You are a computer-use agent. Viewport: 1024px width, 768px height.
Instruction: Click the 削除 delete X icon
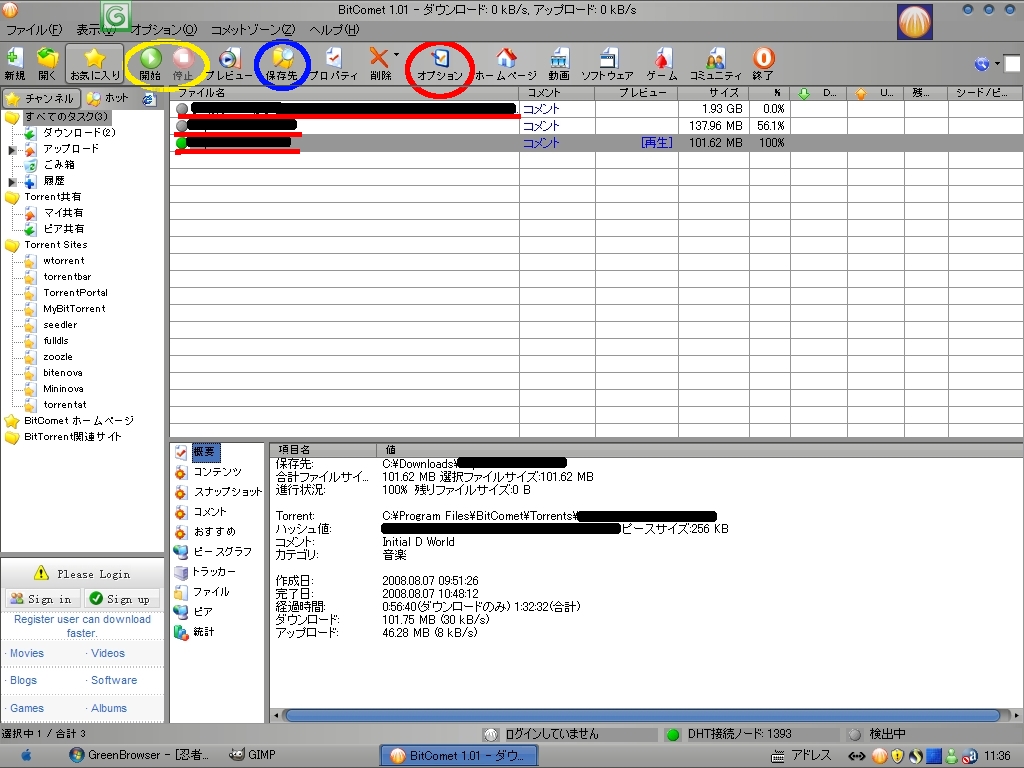coord(379,64)
